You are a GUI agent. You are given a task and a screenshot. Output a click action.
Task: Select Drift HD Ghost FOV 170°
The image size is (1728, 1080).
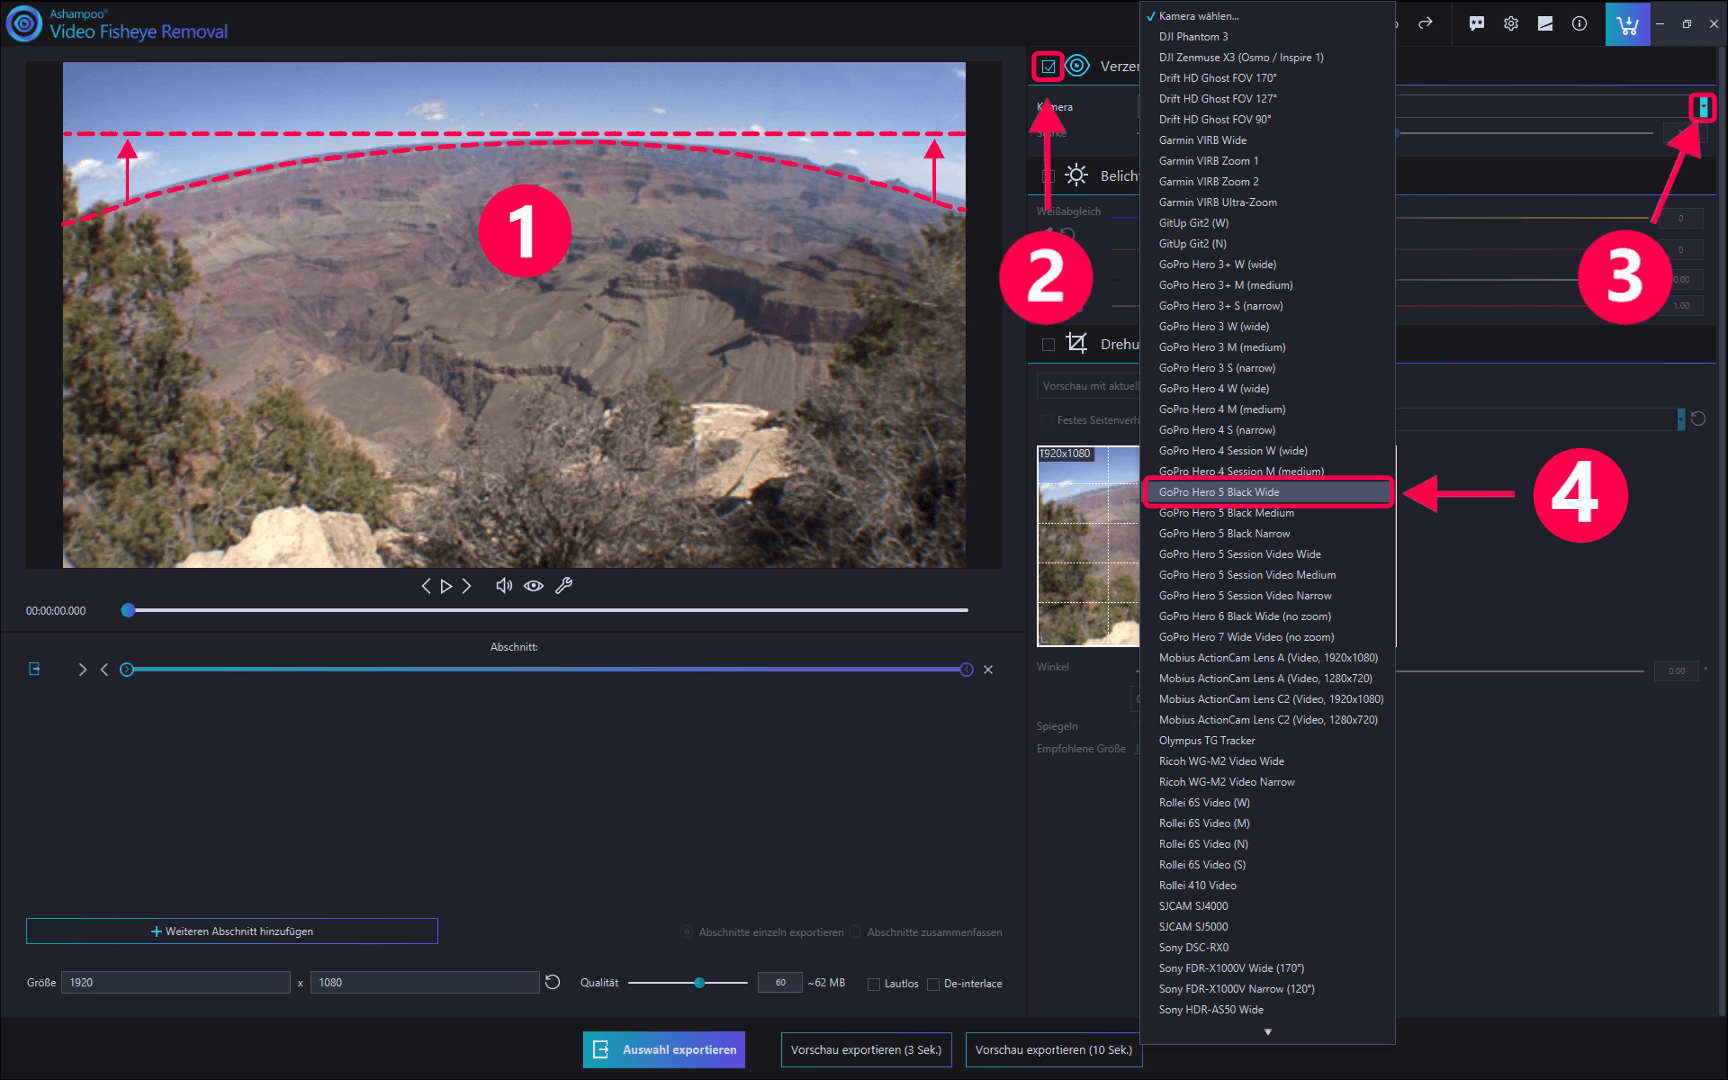[x=1268, y=78]
